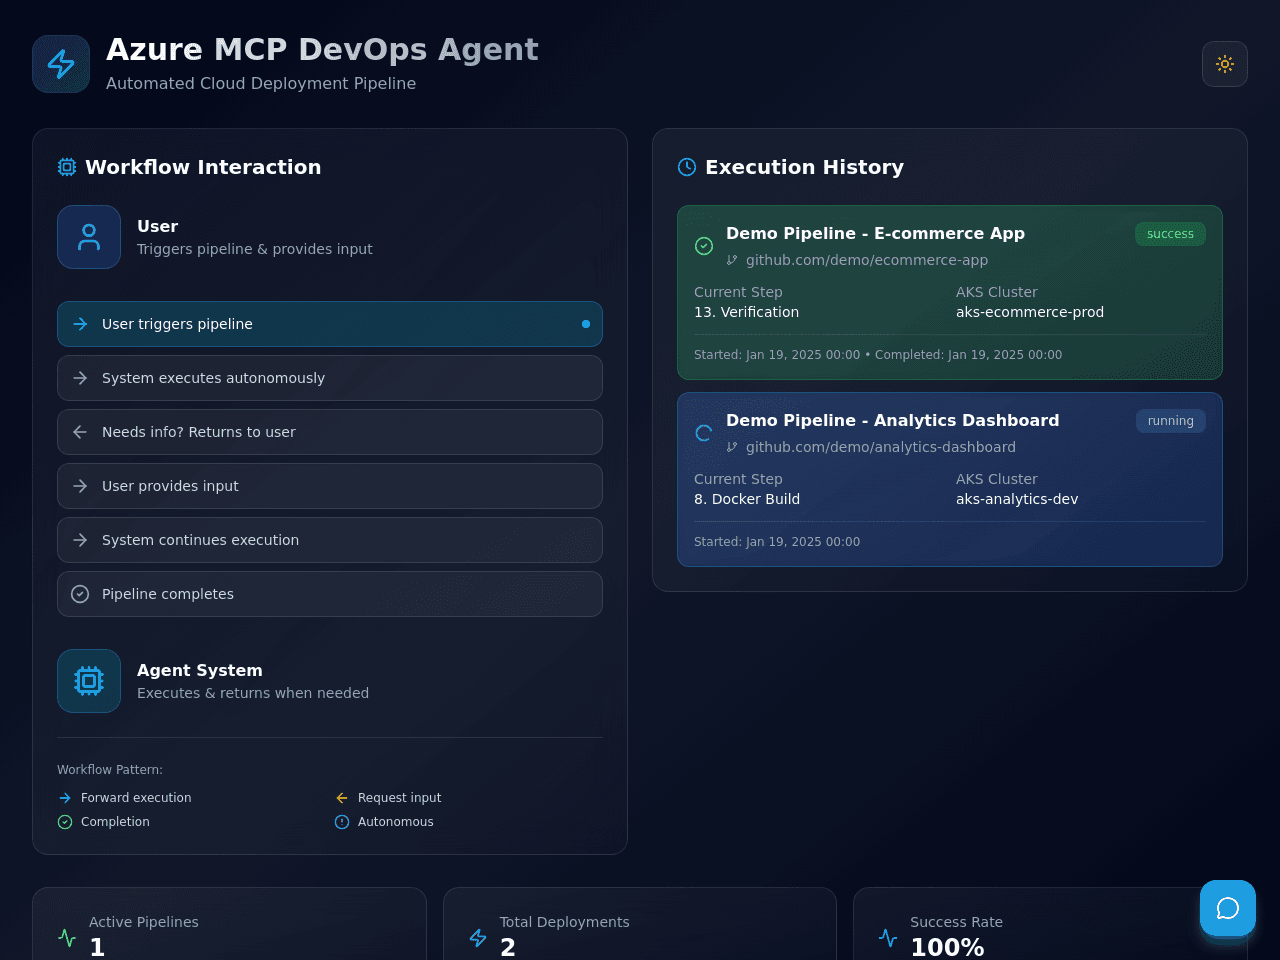This screenshot has width=1280, height=960.
Task: Open the Demo Pipeline - E-commerce App card
Action: [x=950, y=292]
